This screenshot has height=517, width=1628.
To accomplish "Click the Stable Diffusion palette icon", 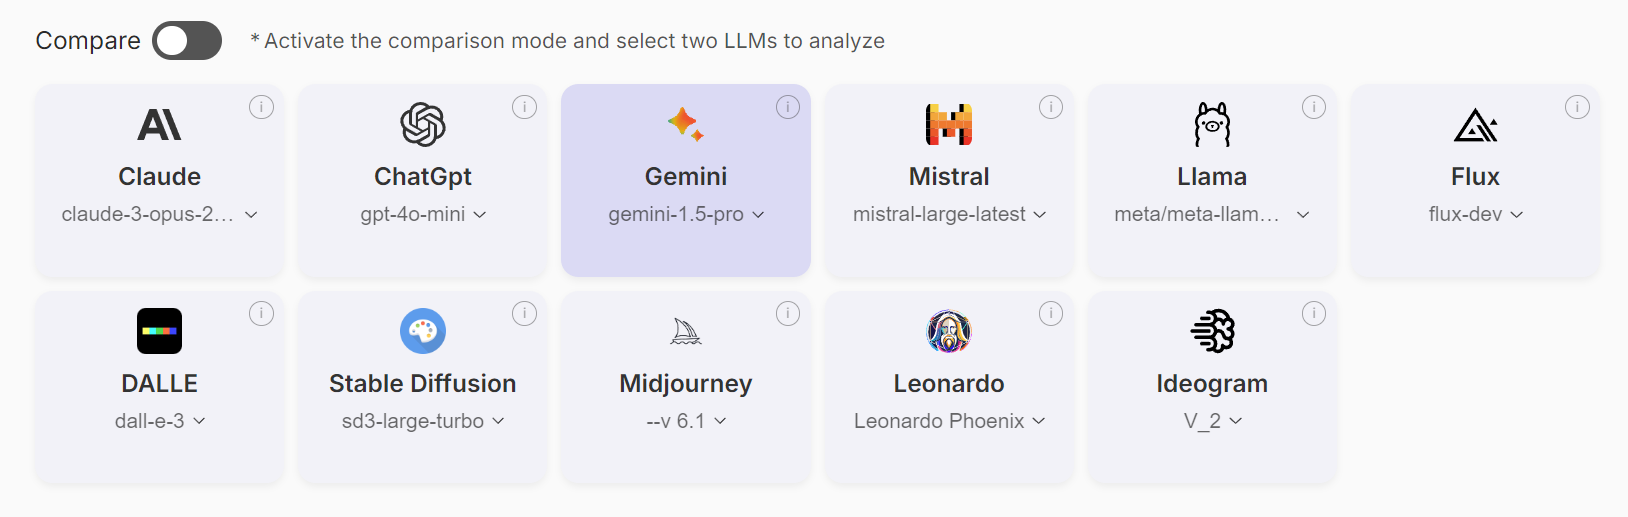I will tap(423, 331).
